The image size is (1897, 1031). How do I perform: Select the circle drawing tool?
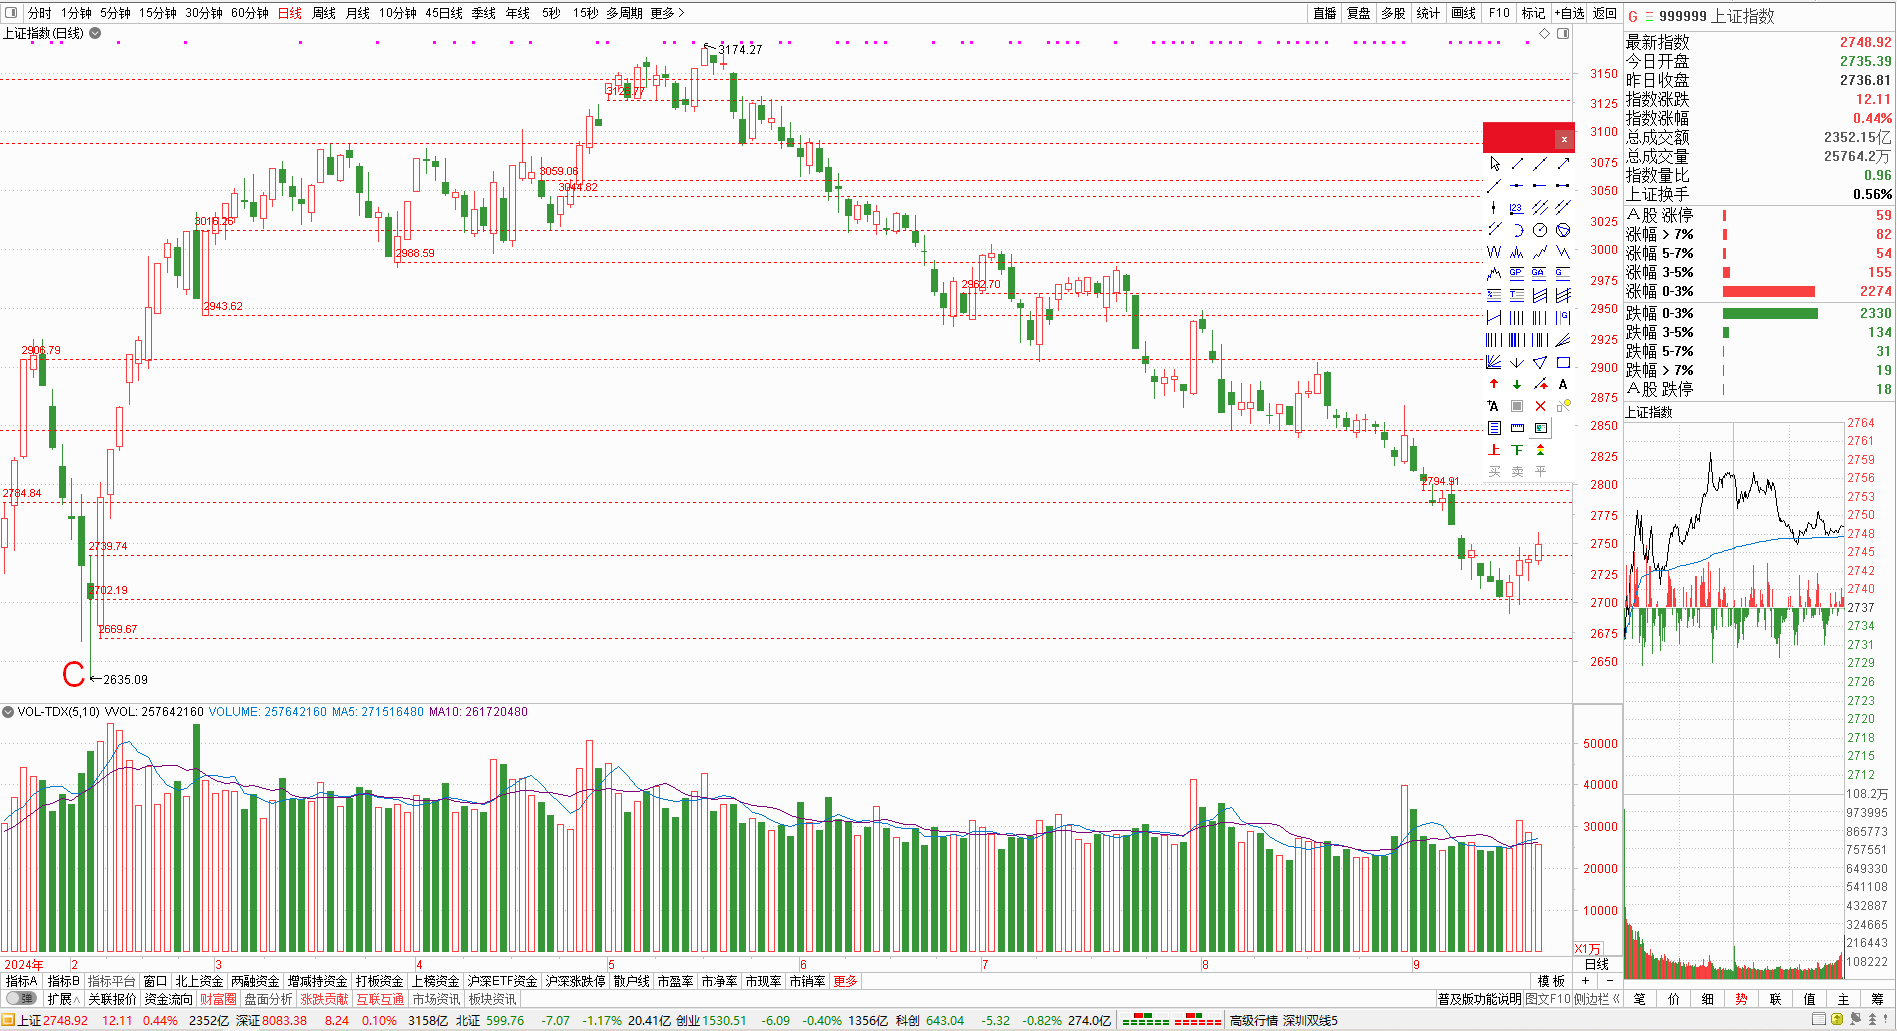pyautogui.click(x=1540, y=230)
